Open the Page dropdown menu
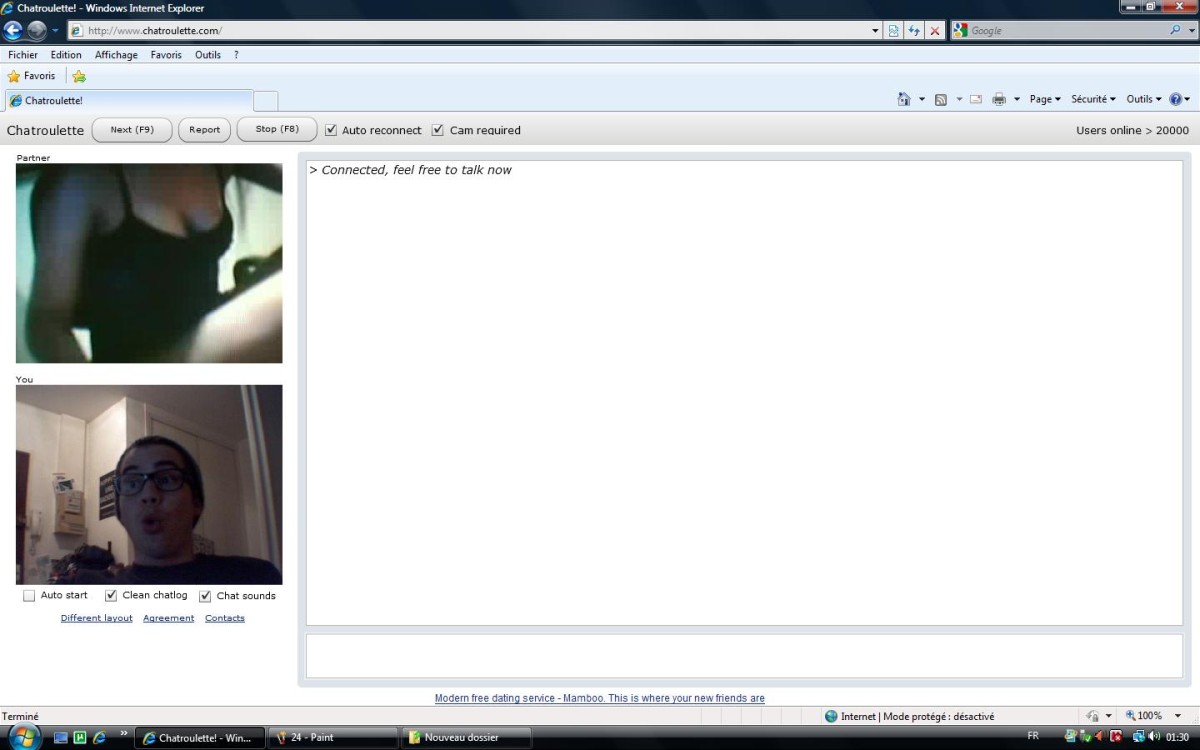The image size is (1200, 750). (1045, 99)
